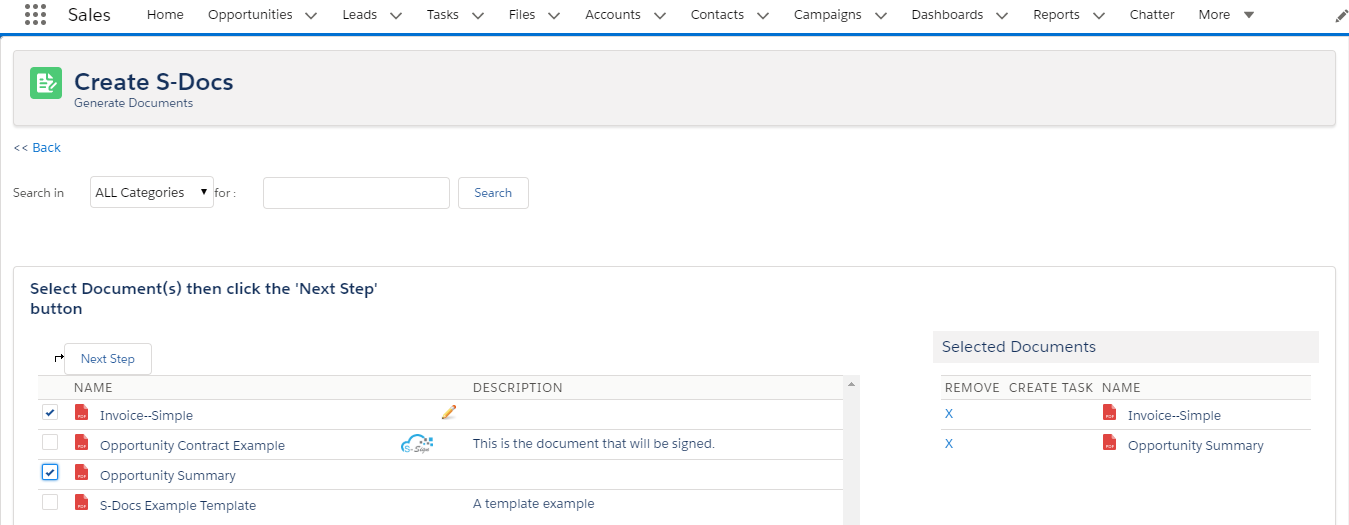Open the Leads tab

pos(360,15)
